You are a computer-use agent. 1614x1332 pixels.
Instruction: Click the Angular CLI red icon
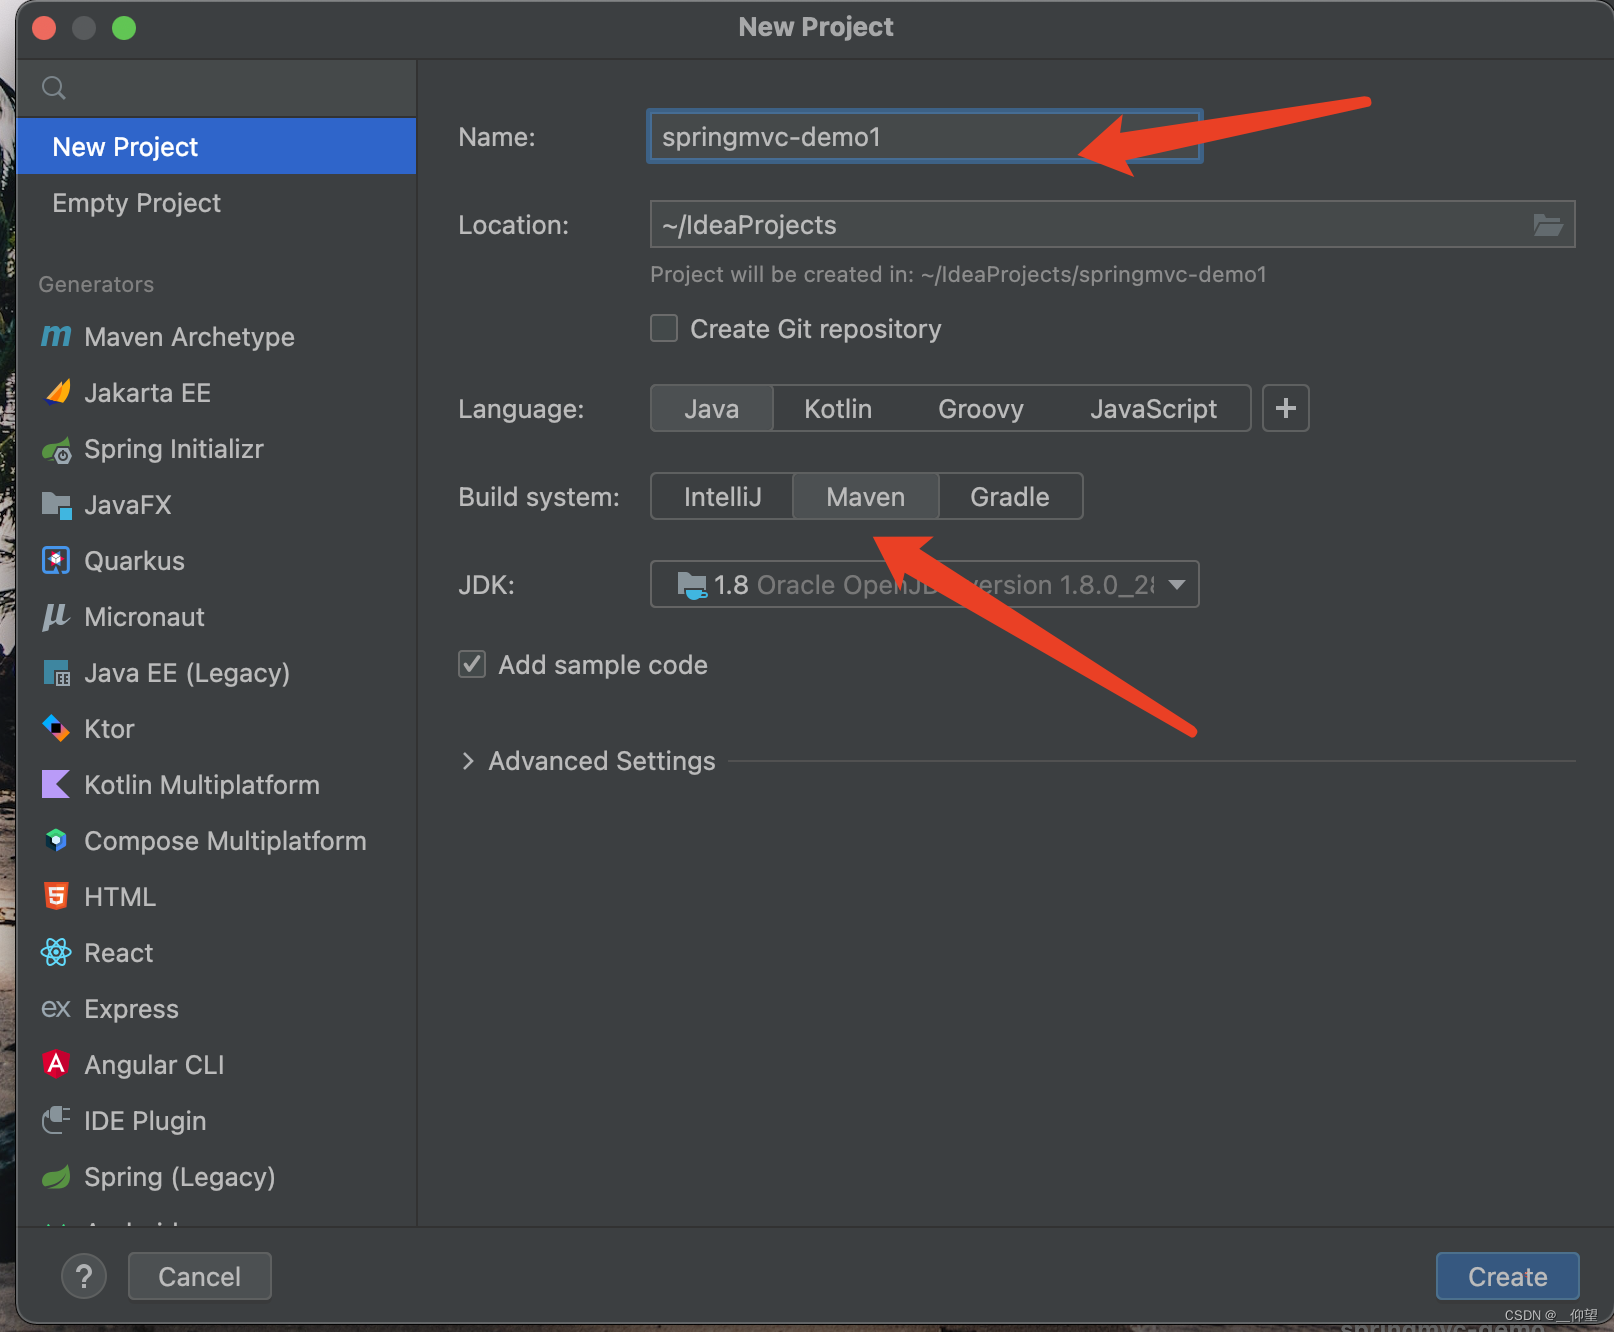click(x=56, y=1064)
